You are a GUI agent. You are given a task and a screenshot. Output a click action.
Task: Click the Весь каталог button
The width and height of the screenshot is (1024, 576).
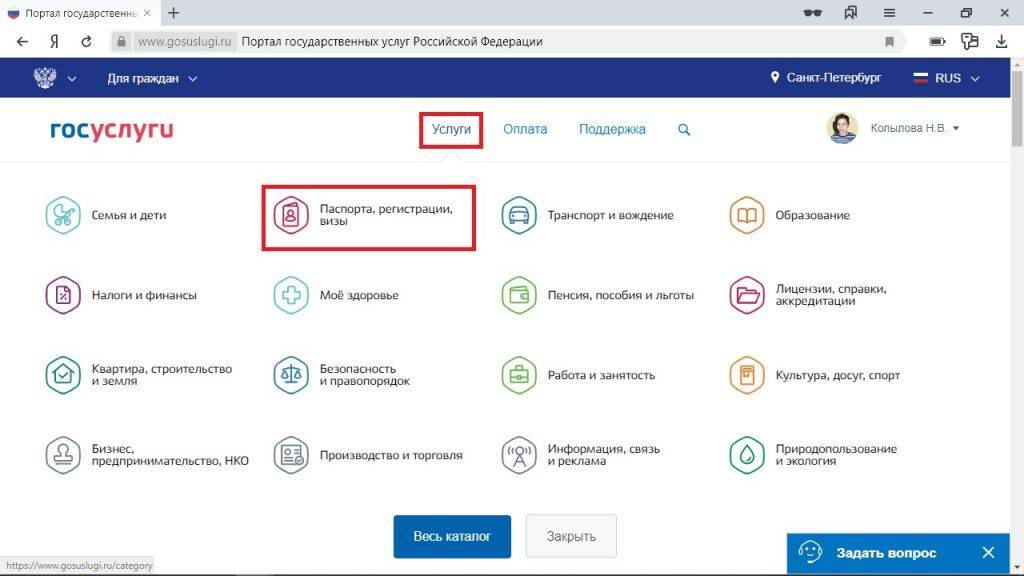(452, 537)
